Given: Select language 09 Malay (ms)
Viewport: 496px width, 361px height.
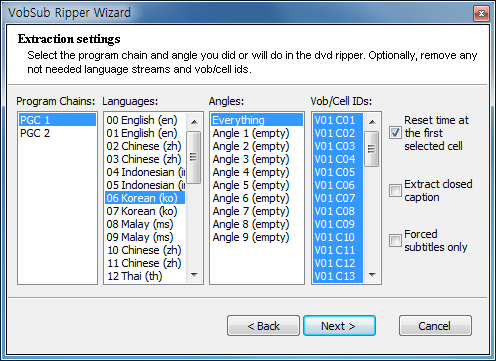Looking at the screenshot, I should pos(145,237).
